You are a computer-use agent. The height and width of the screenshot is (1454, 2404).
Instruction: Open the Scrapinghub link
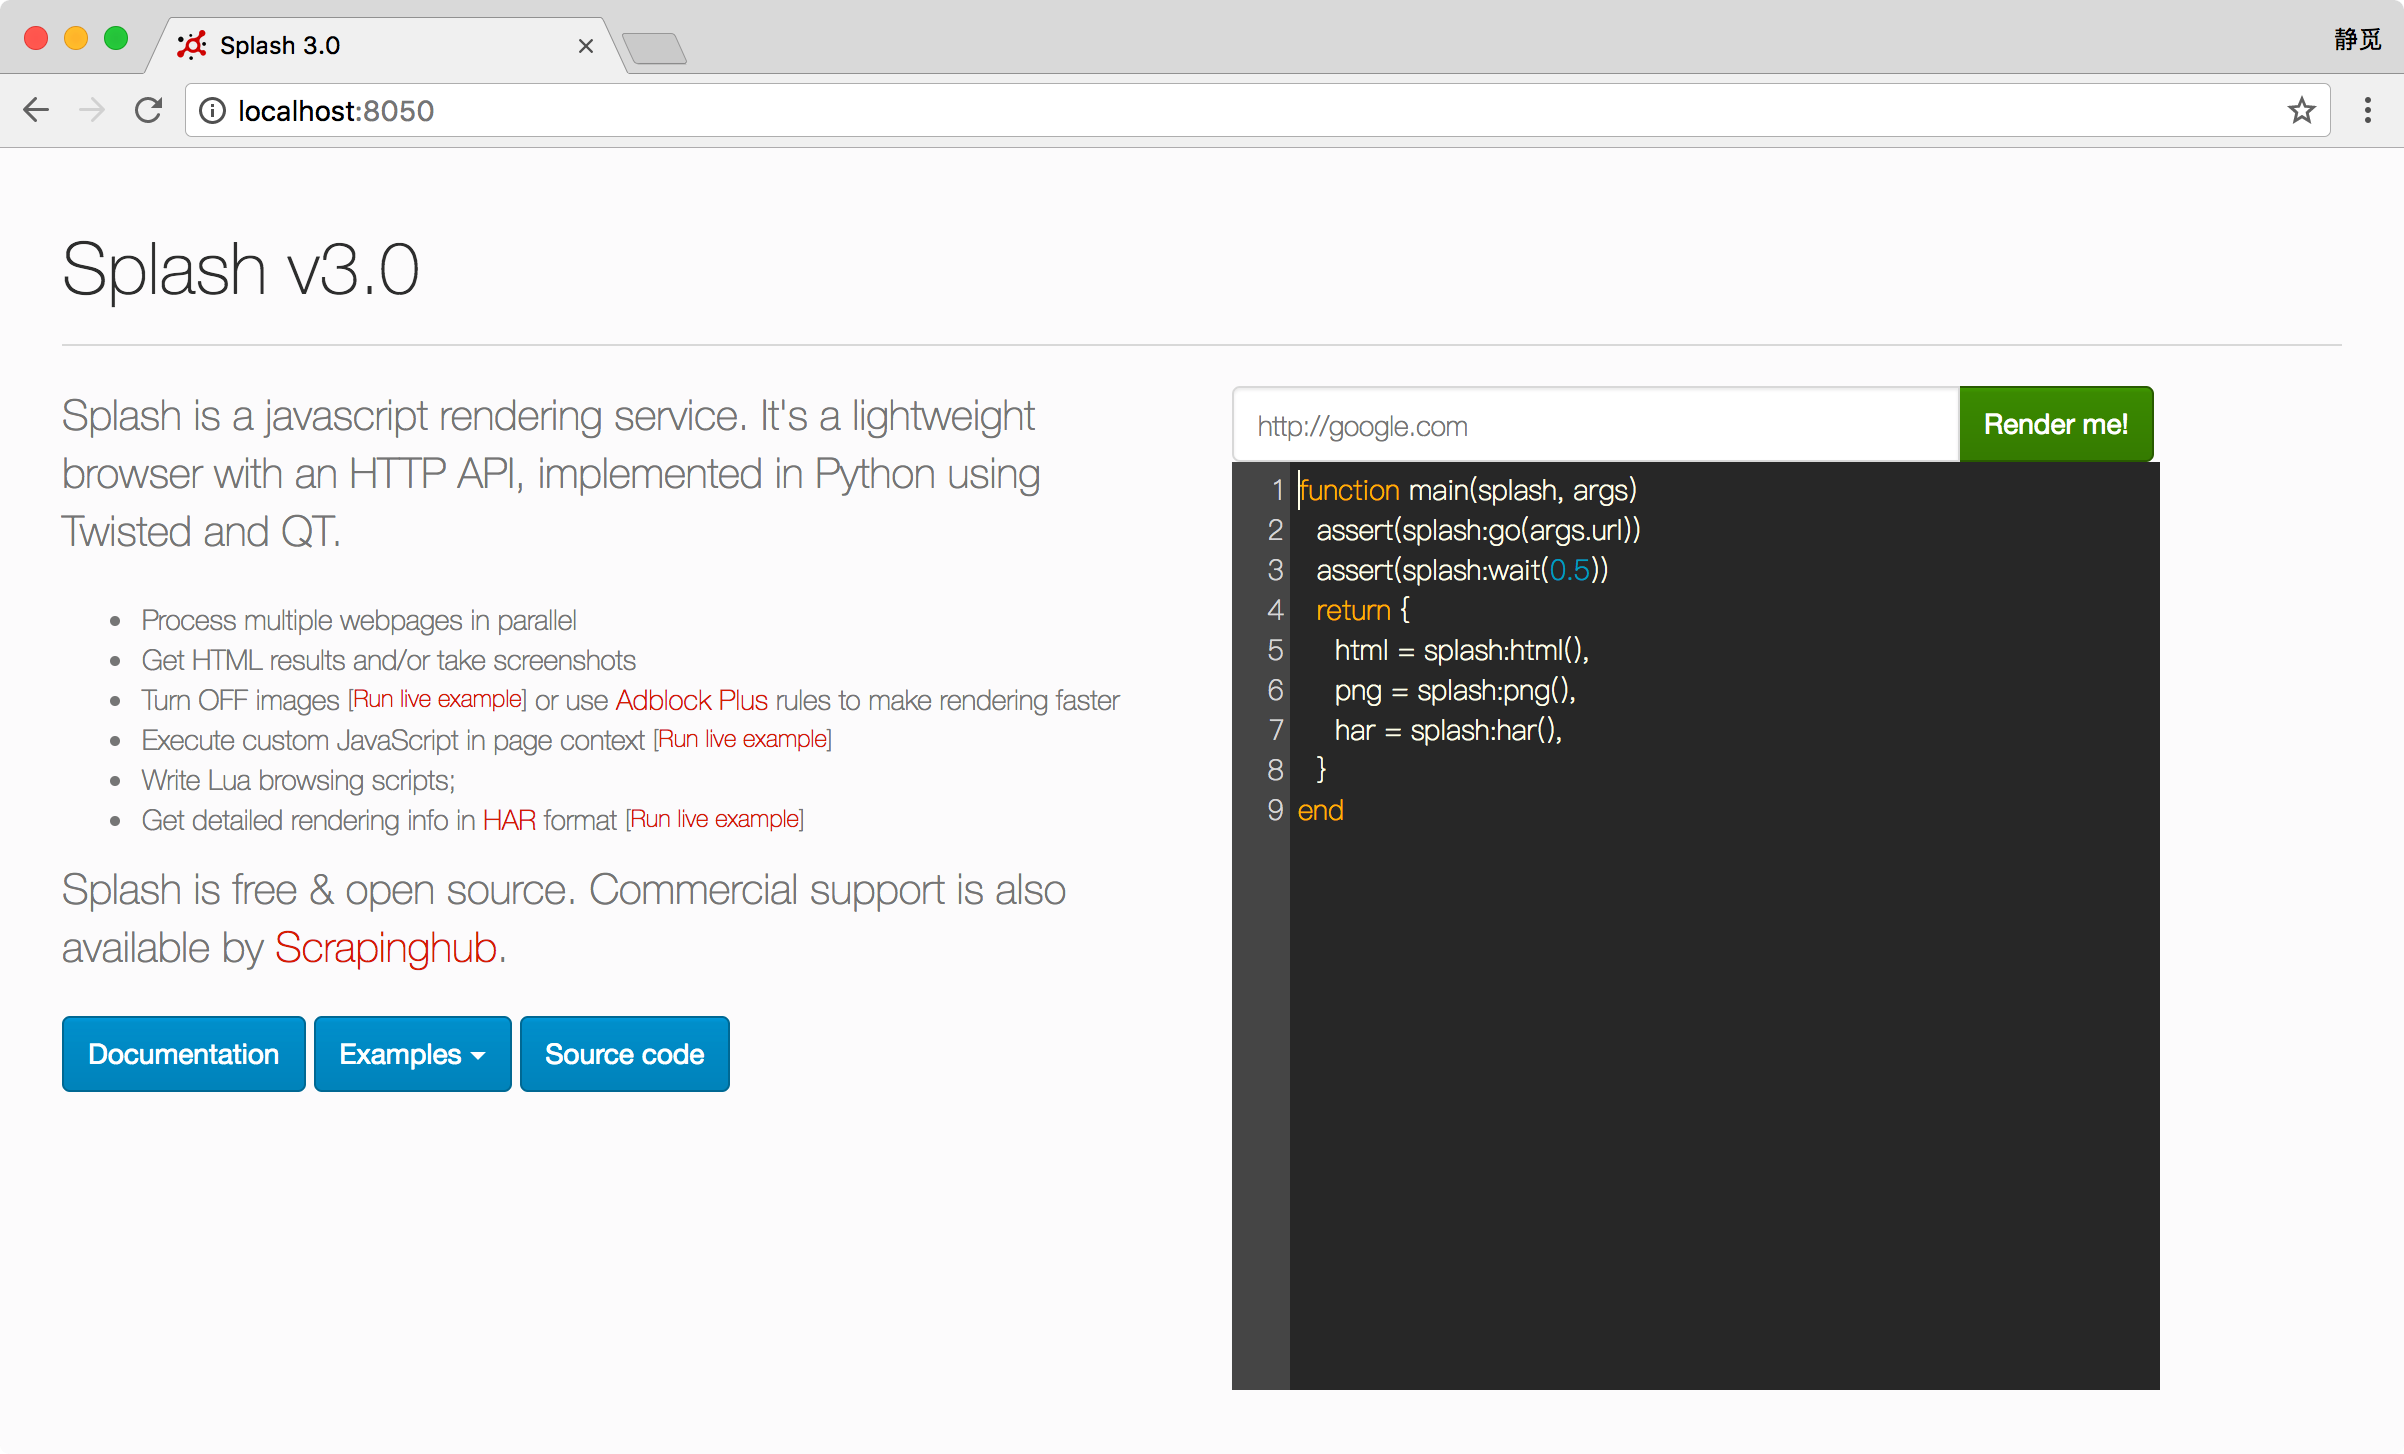coord(386,947)
